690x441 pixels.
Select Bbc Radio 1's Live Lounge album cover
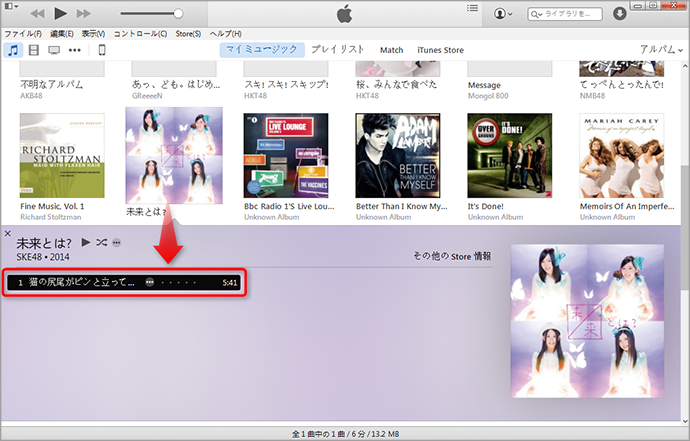[286, 156]
